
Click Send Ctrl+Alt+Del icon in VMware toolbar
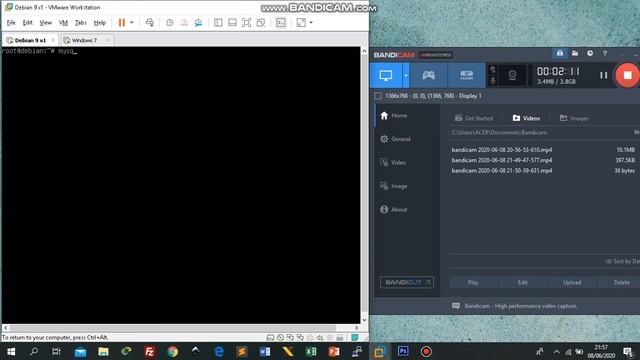tap(150, 22)
